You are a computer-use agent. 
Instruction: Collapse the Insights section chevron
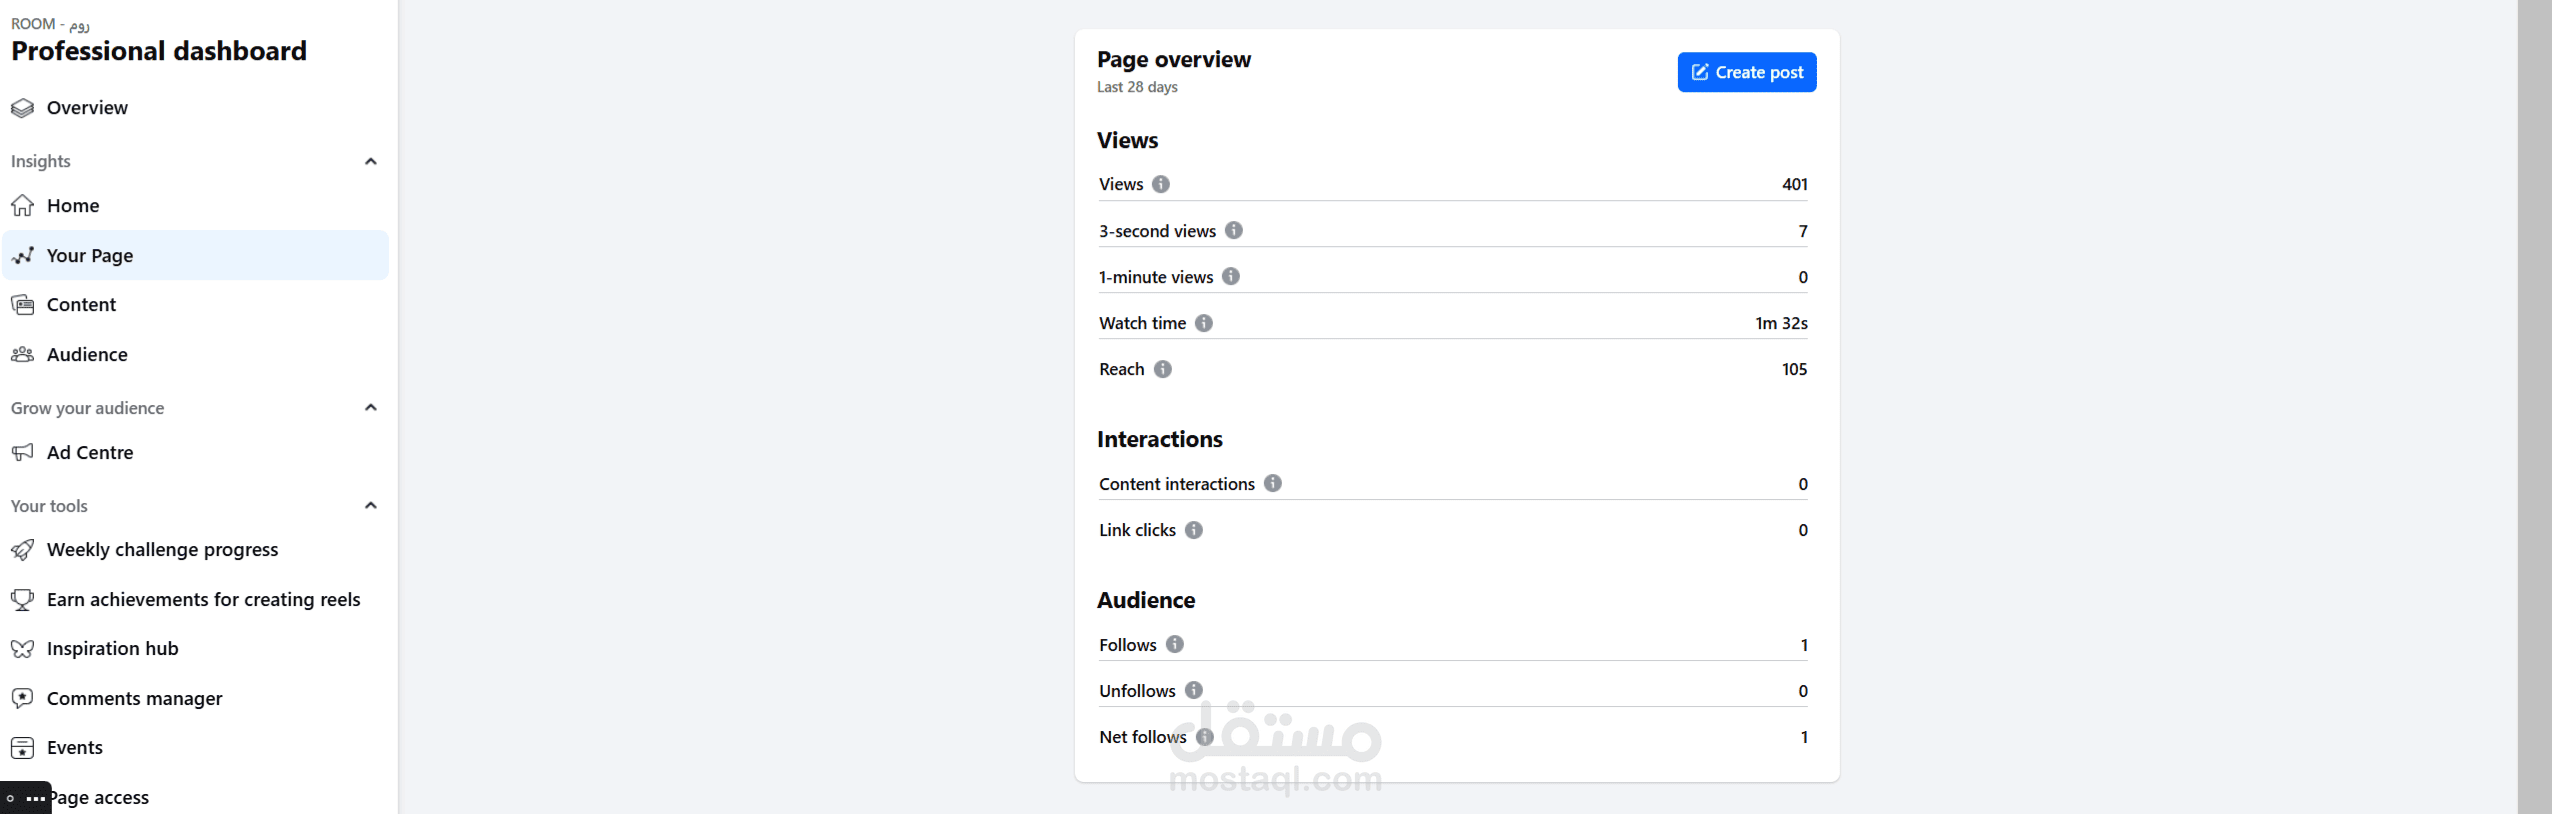click(371, 161)
